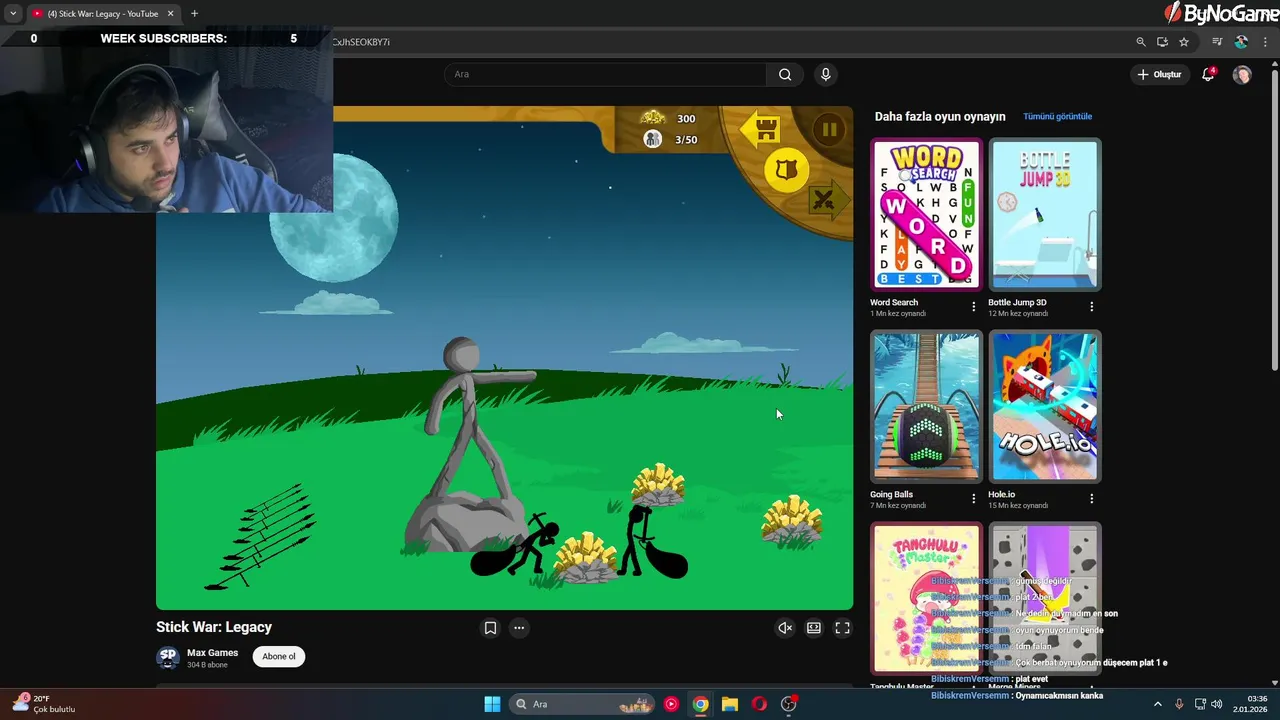Click the Stick War: Legacy title text
1280x720 pixels.
coord(214,627)
